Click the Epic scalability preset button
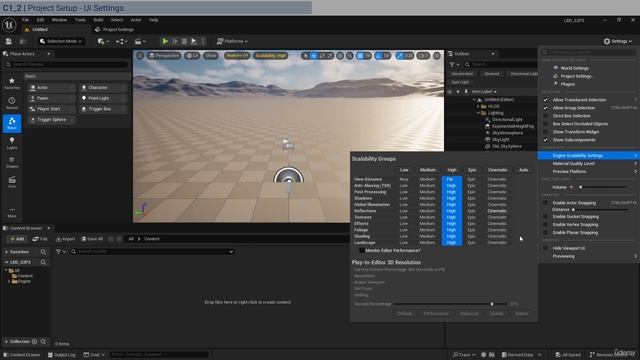This screenshot has width=640, height=360. tap(472, 169)
